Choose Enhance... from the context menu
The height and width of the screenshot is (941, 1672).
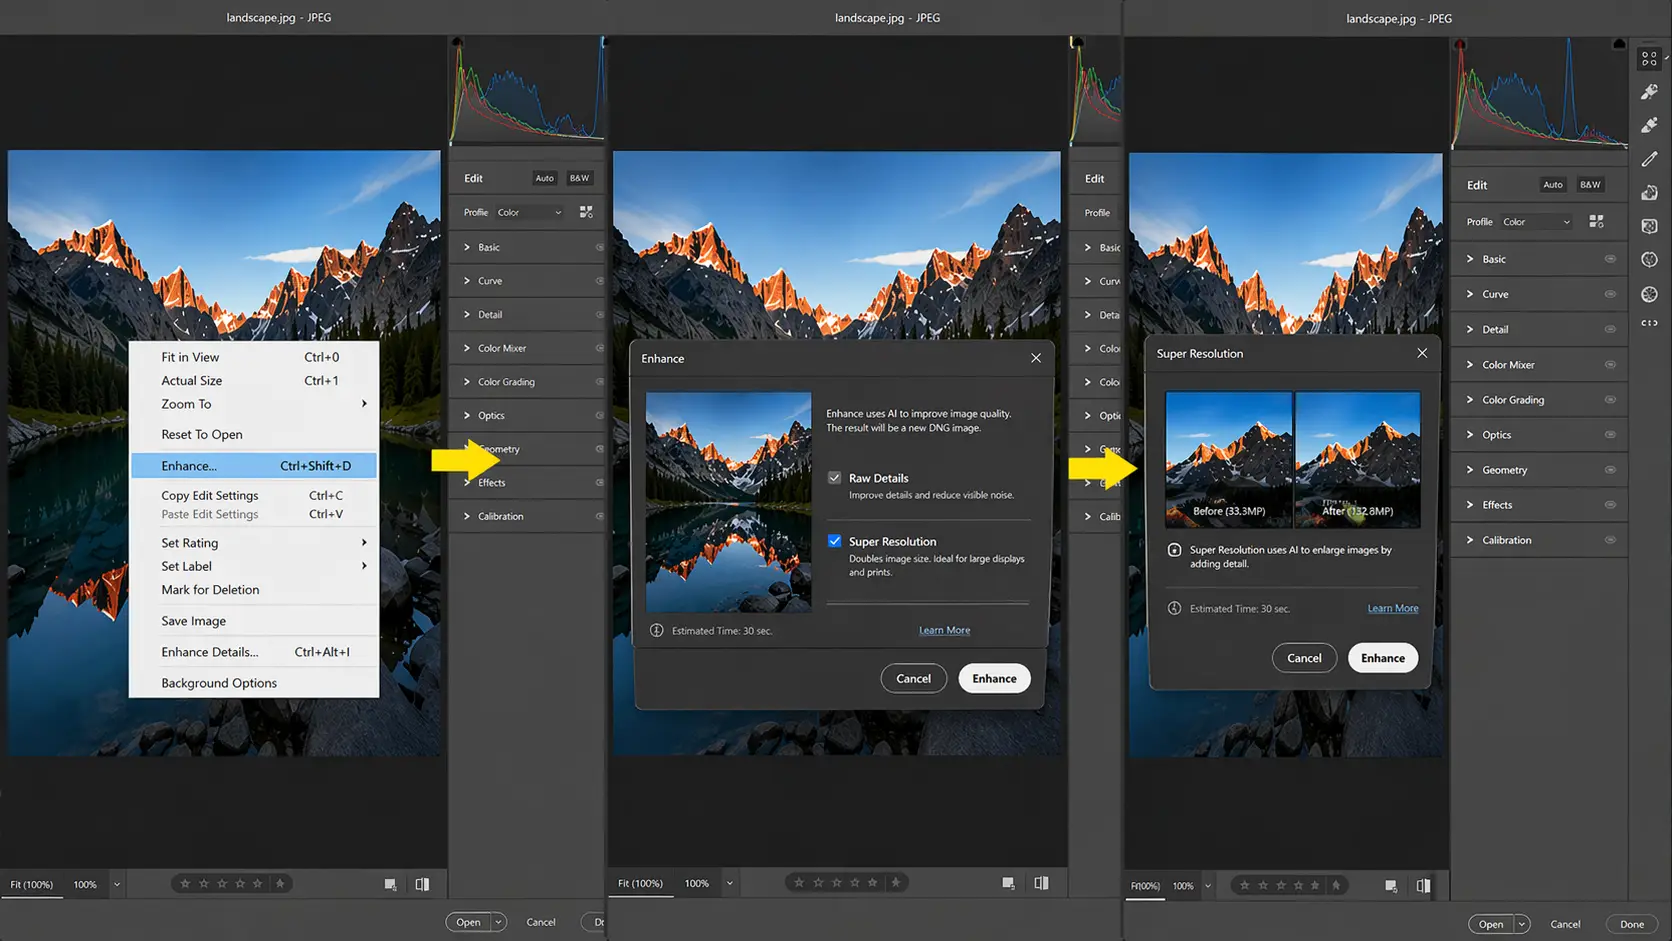(x=254, y=466)
